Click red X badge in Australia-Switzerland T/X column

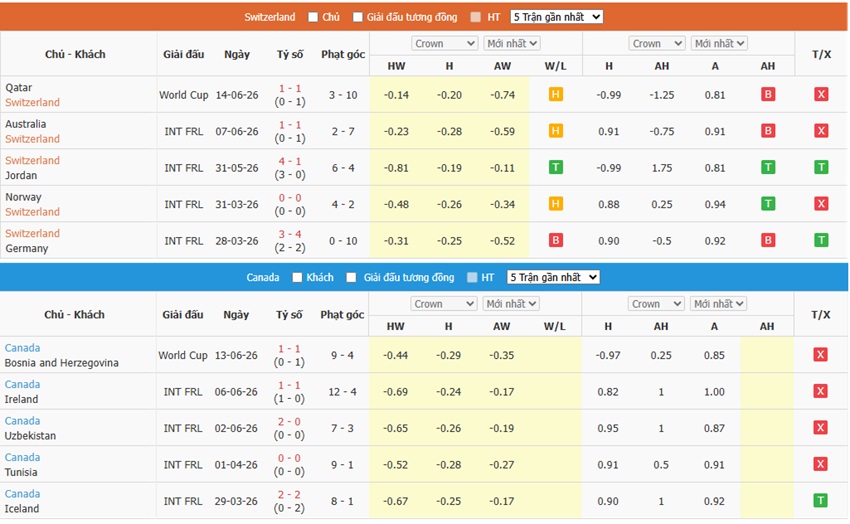(x=821, y=131)
